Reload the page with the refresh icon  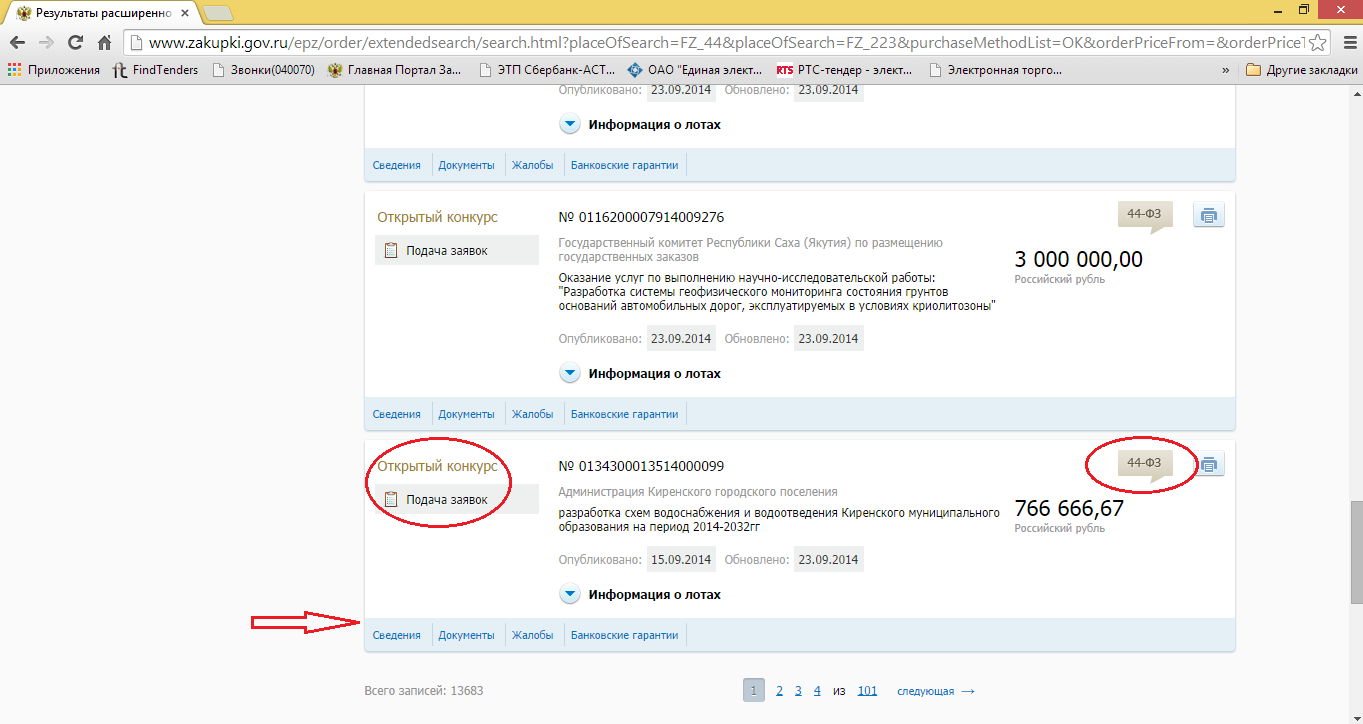tap(75, 43)
